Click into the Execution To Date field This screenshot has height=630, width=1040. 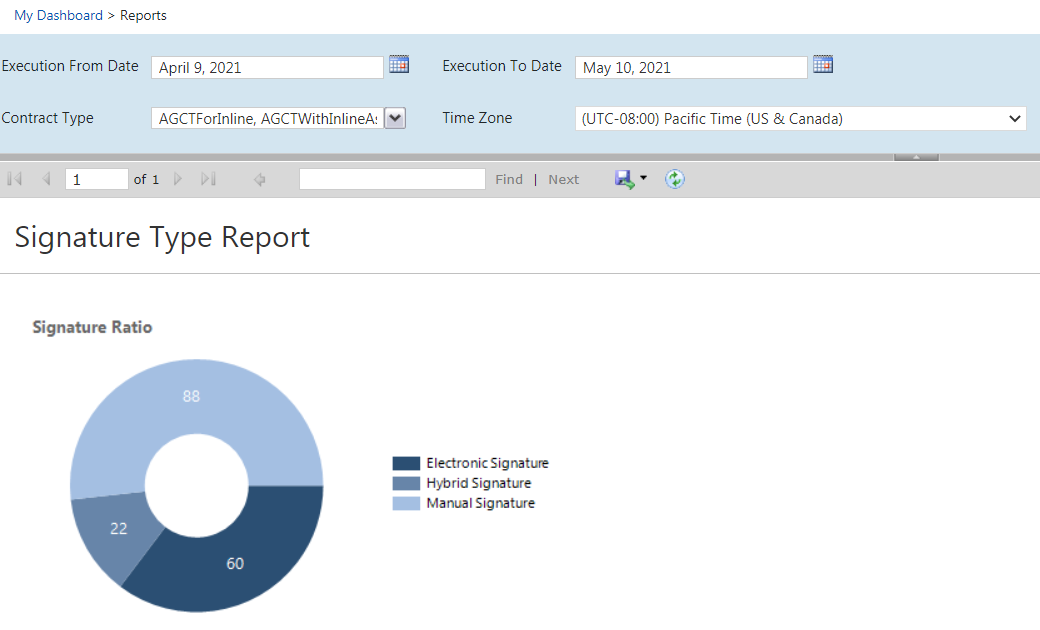[690, 68]
